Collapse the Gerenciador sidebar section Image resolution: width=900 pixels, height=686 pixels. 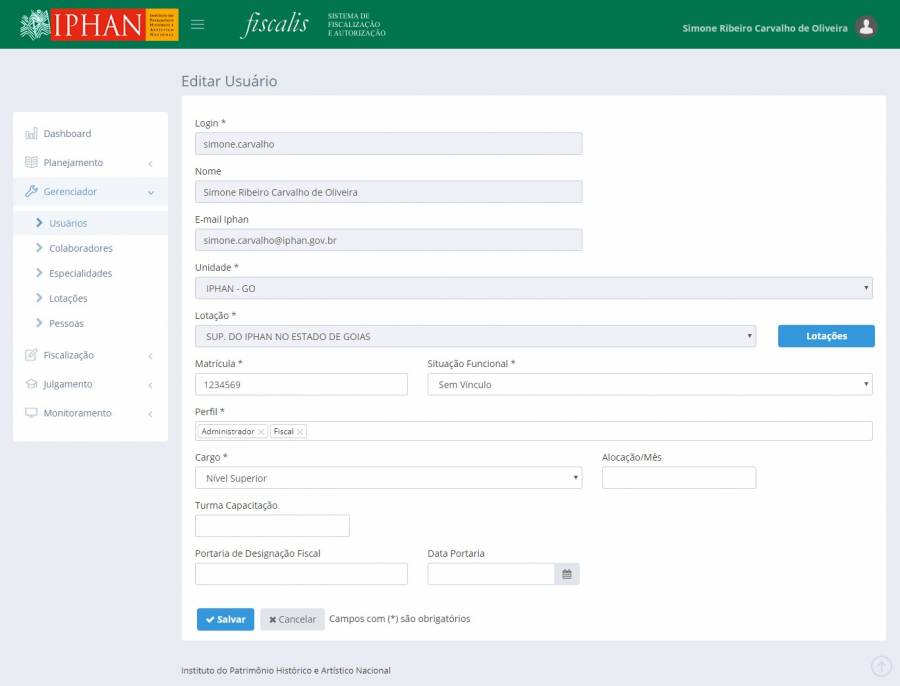(70, 192)
